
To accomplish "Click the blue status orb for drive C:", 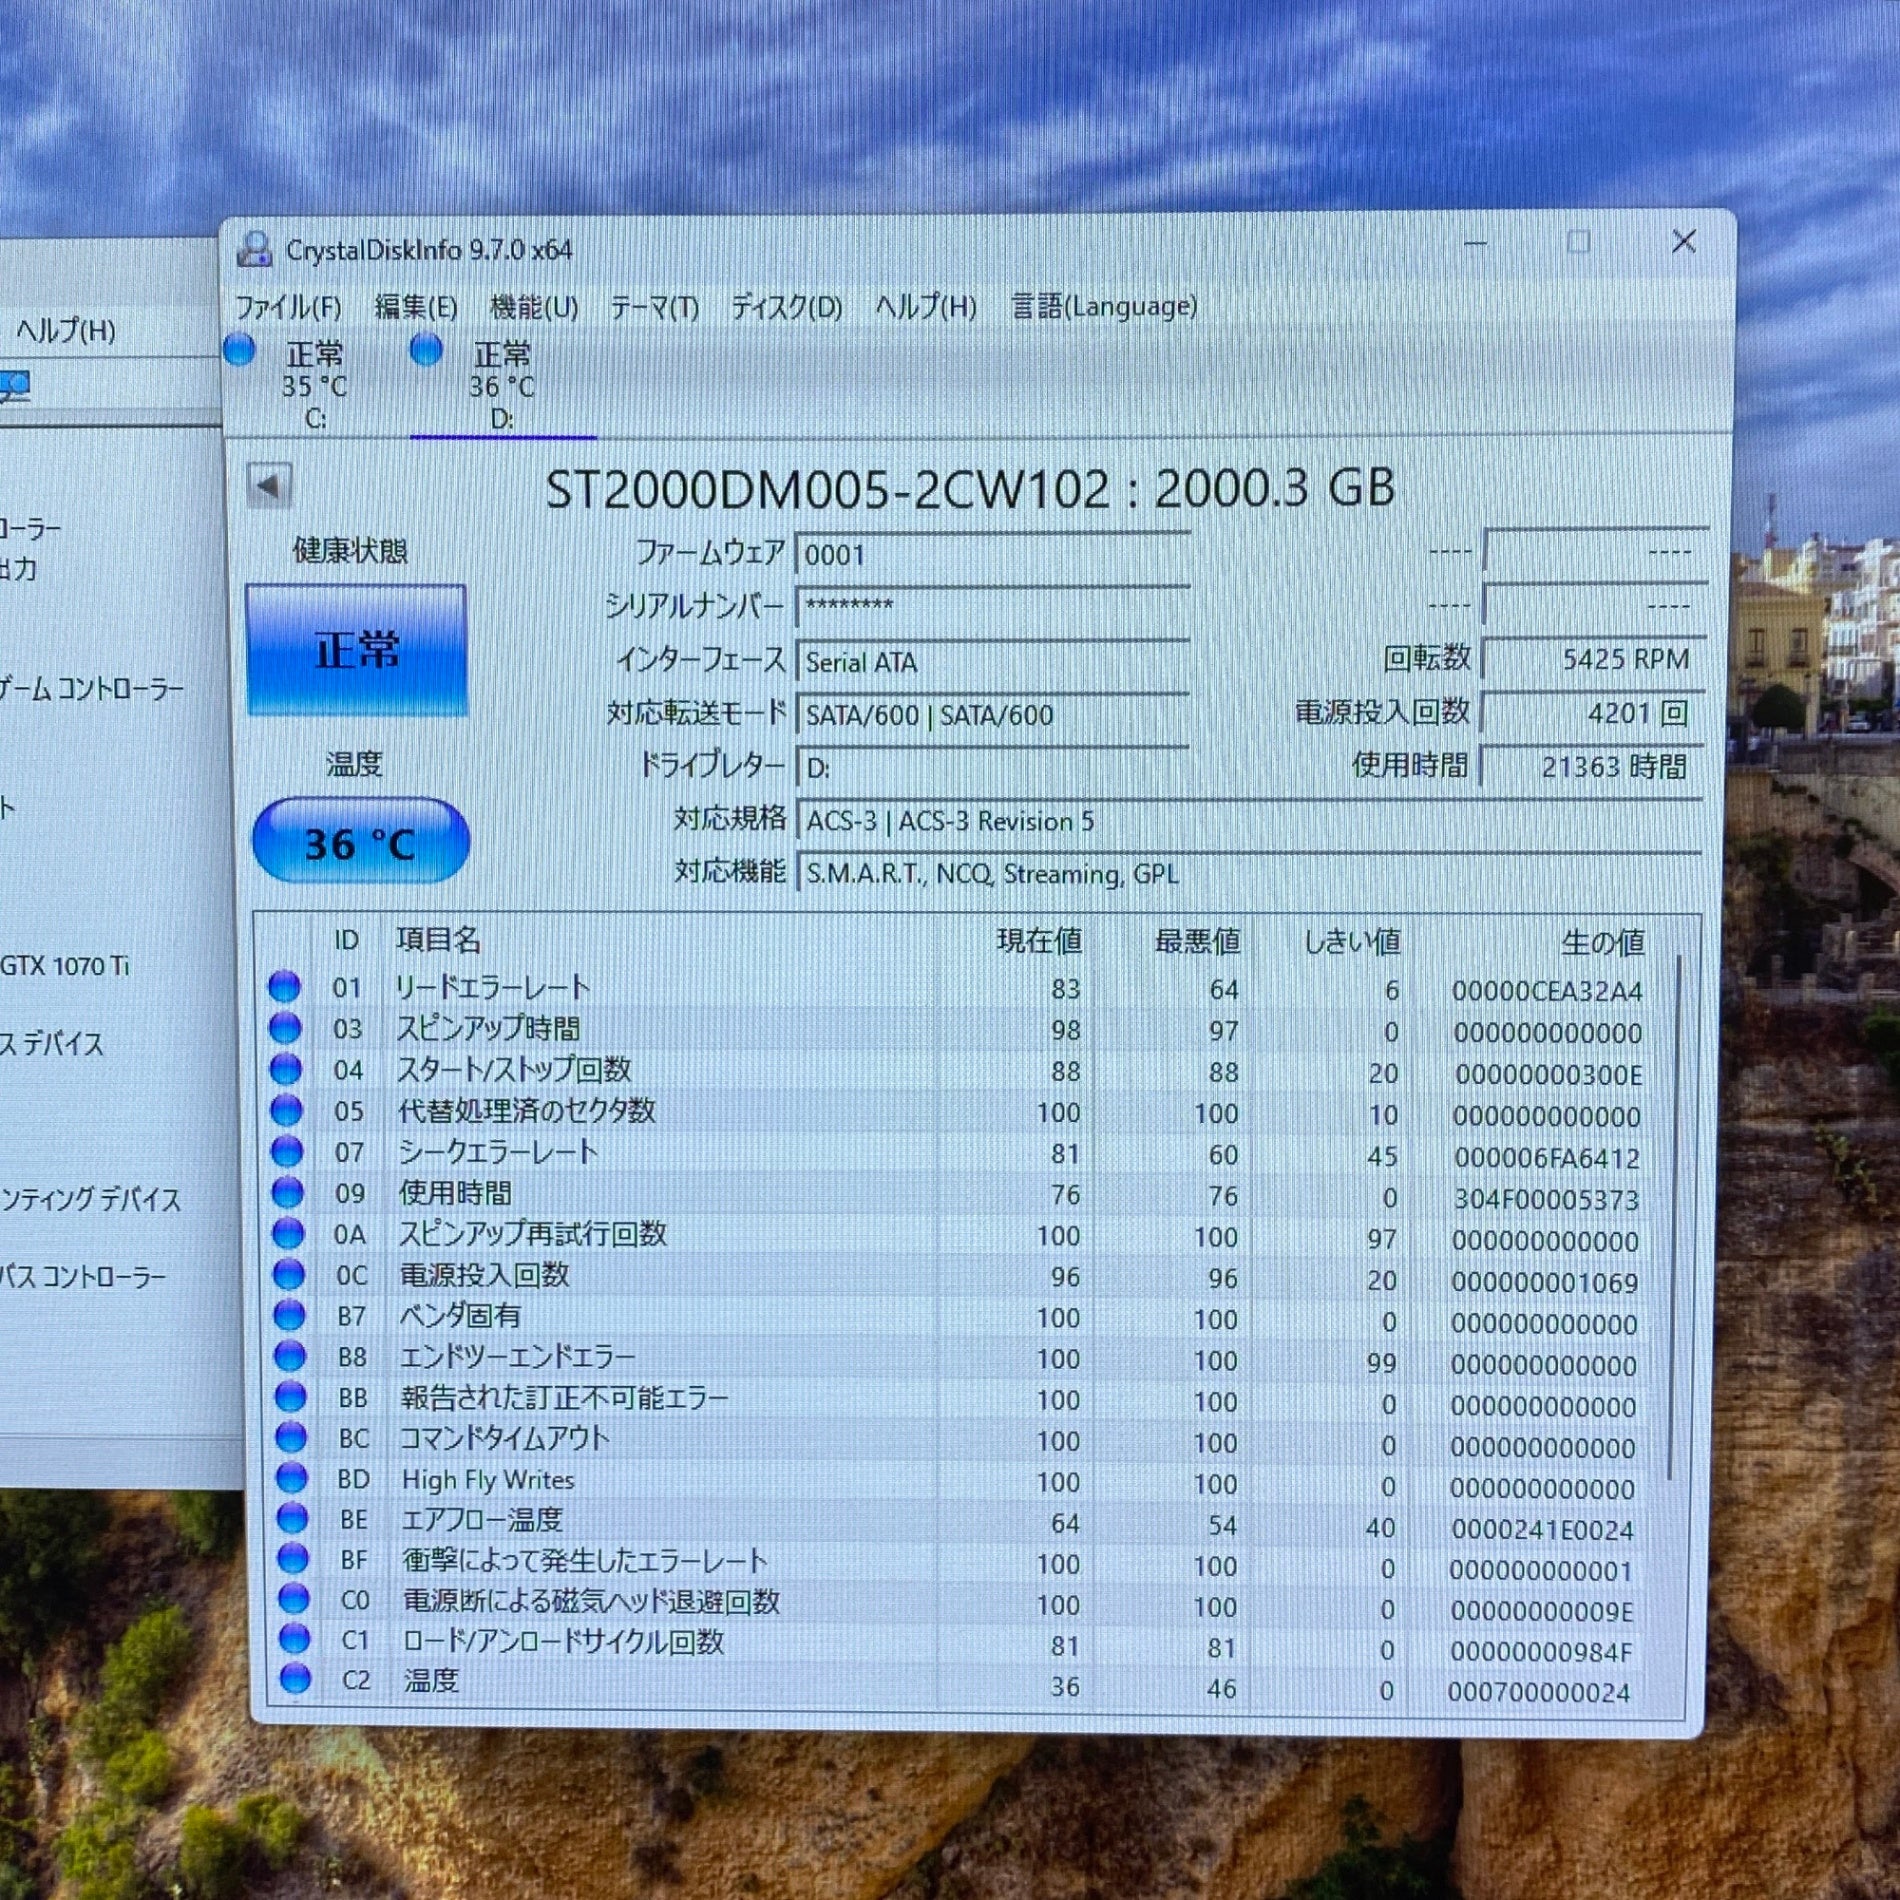I will 240,351.
